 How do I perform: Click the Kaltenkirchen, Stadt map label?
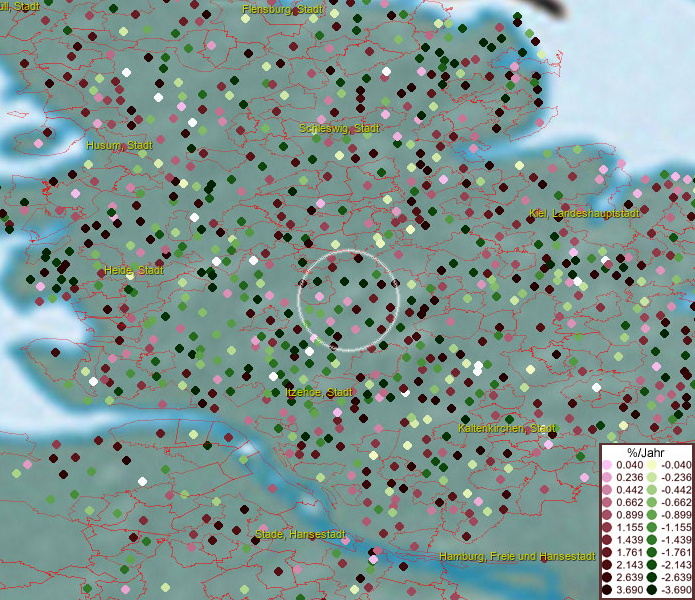[x=507, y=429]
